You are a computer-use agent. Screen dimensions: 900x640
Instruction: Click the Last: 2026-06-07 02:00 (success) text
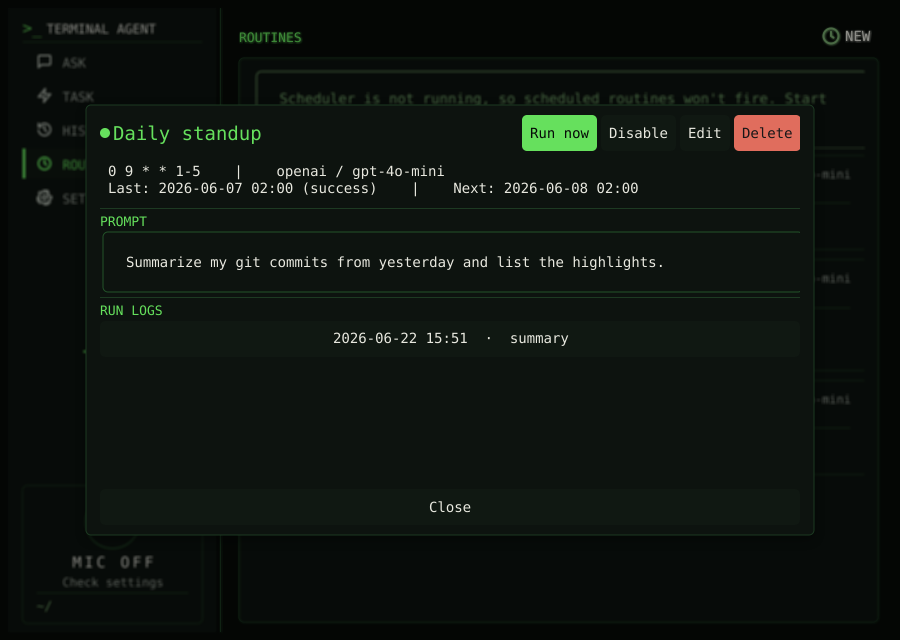242,188
